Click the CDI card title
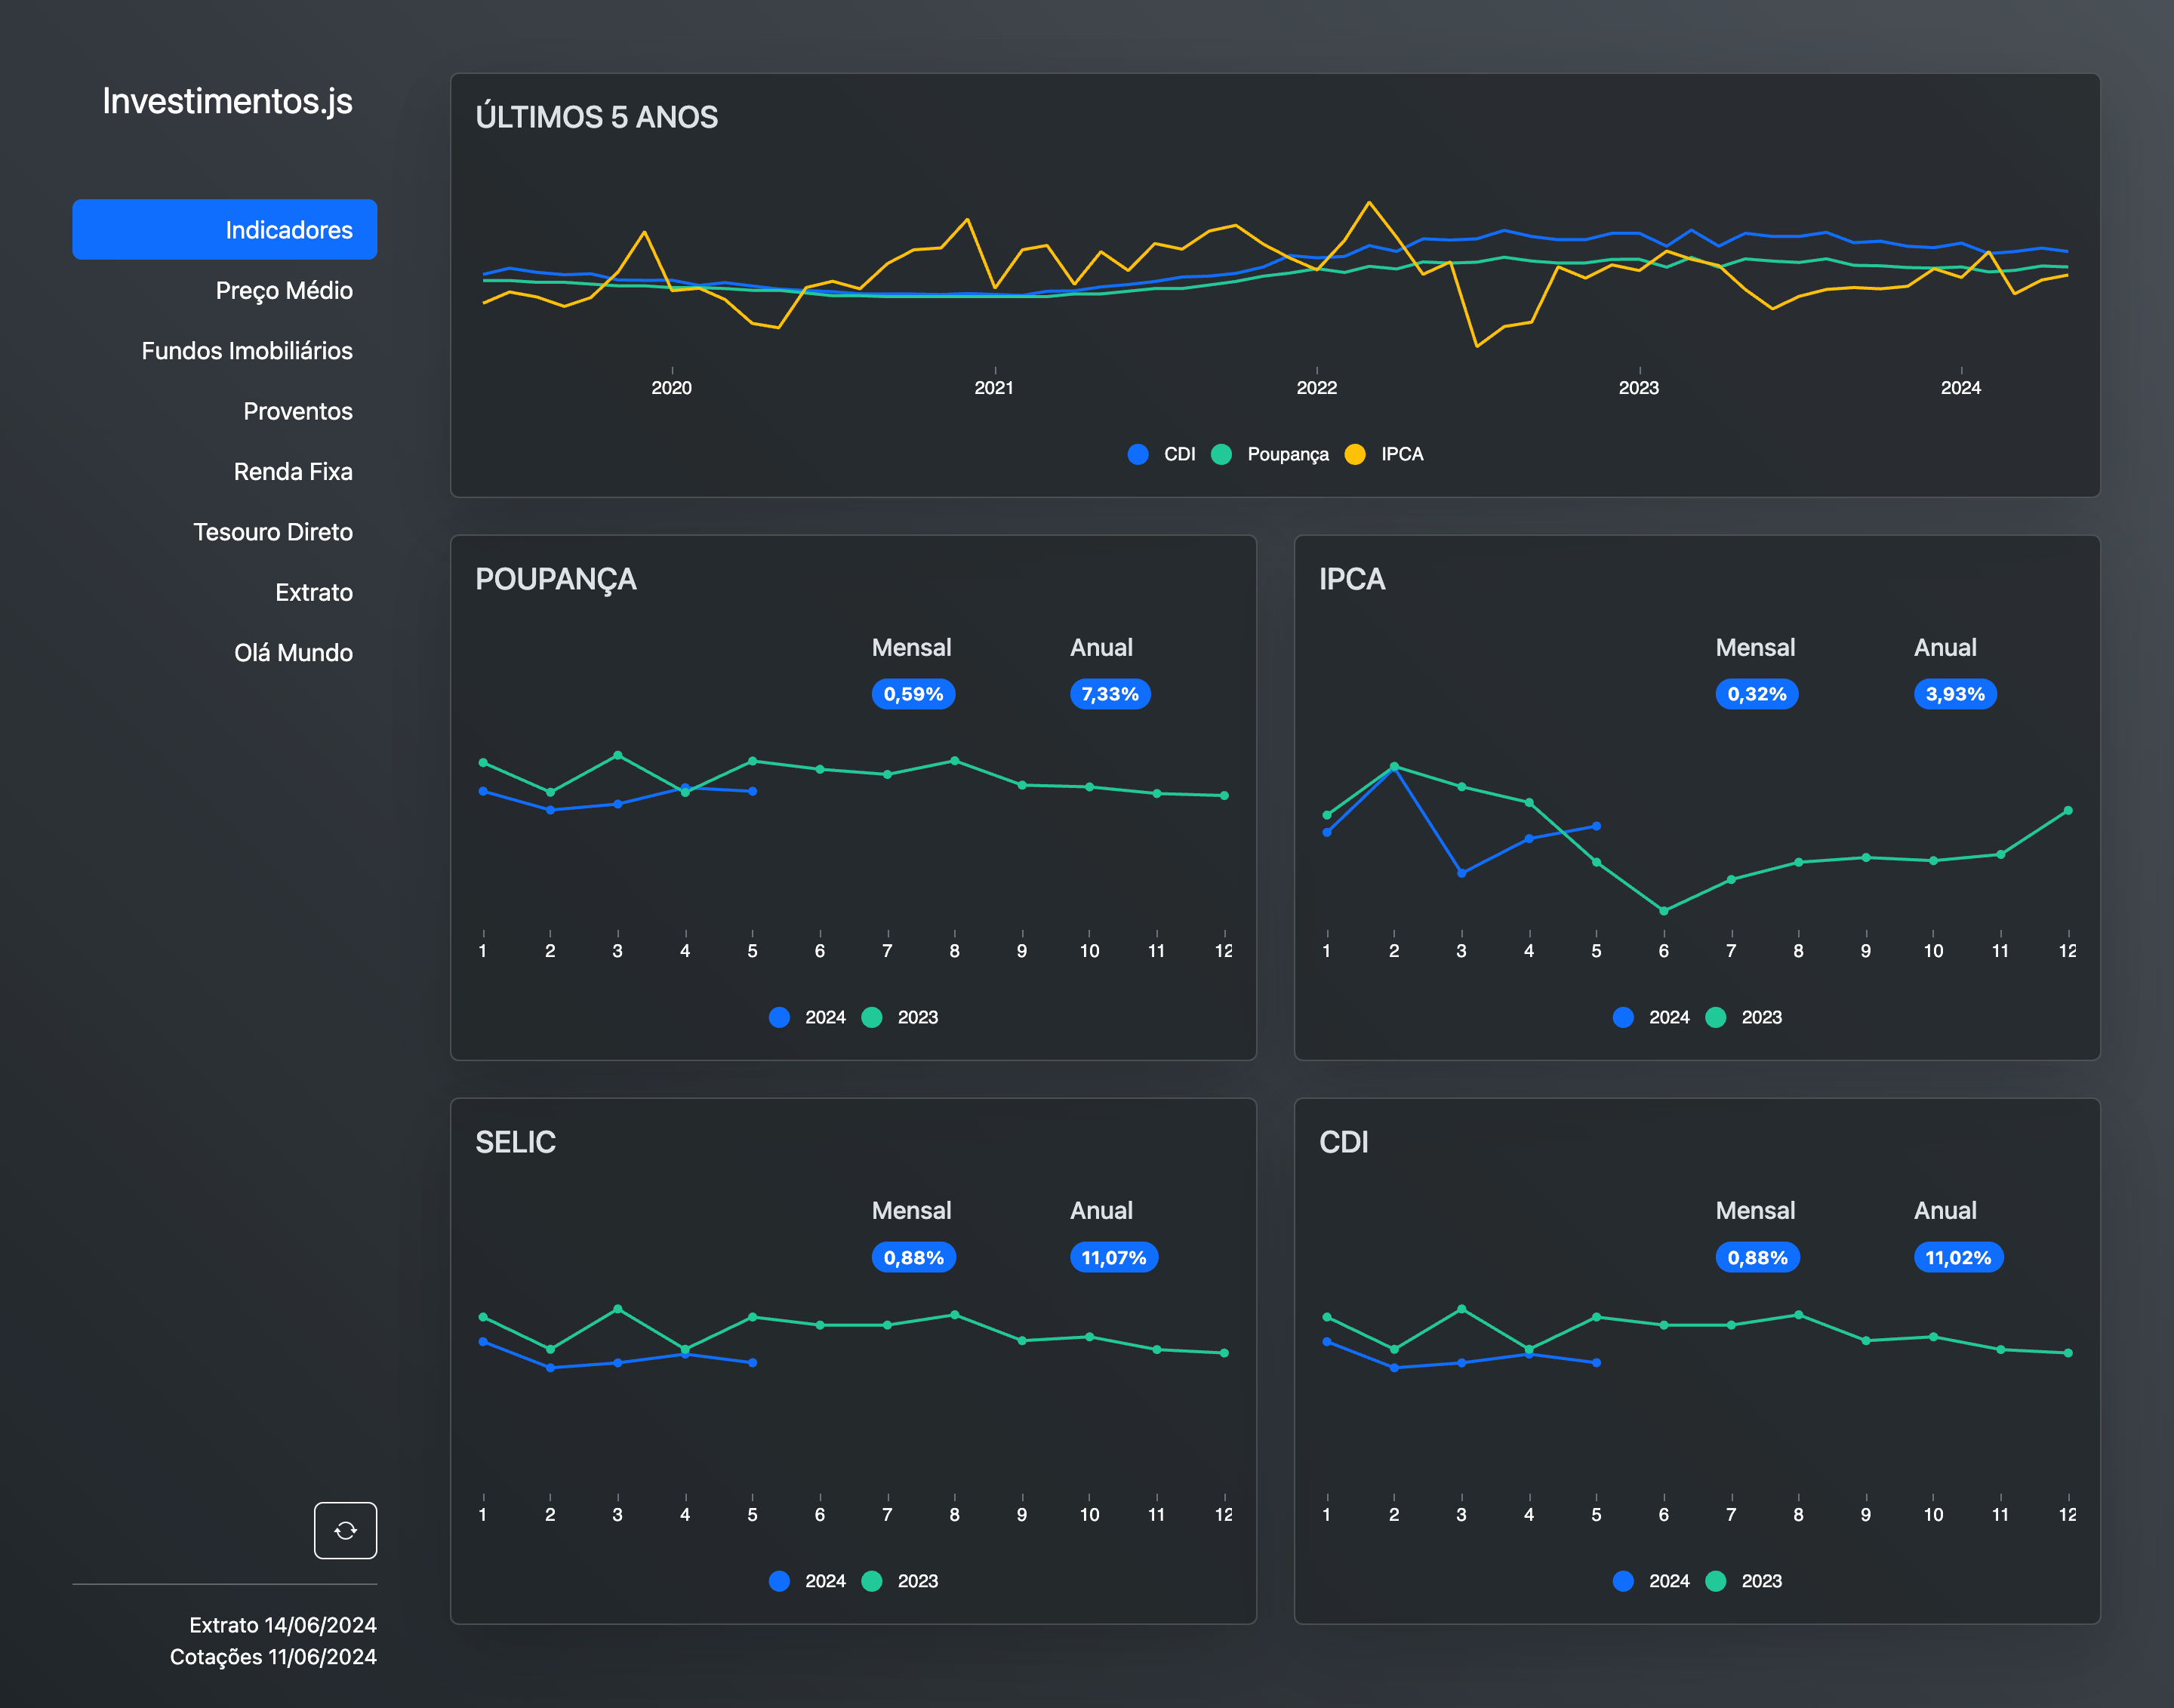 1343,1142
